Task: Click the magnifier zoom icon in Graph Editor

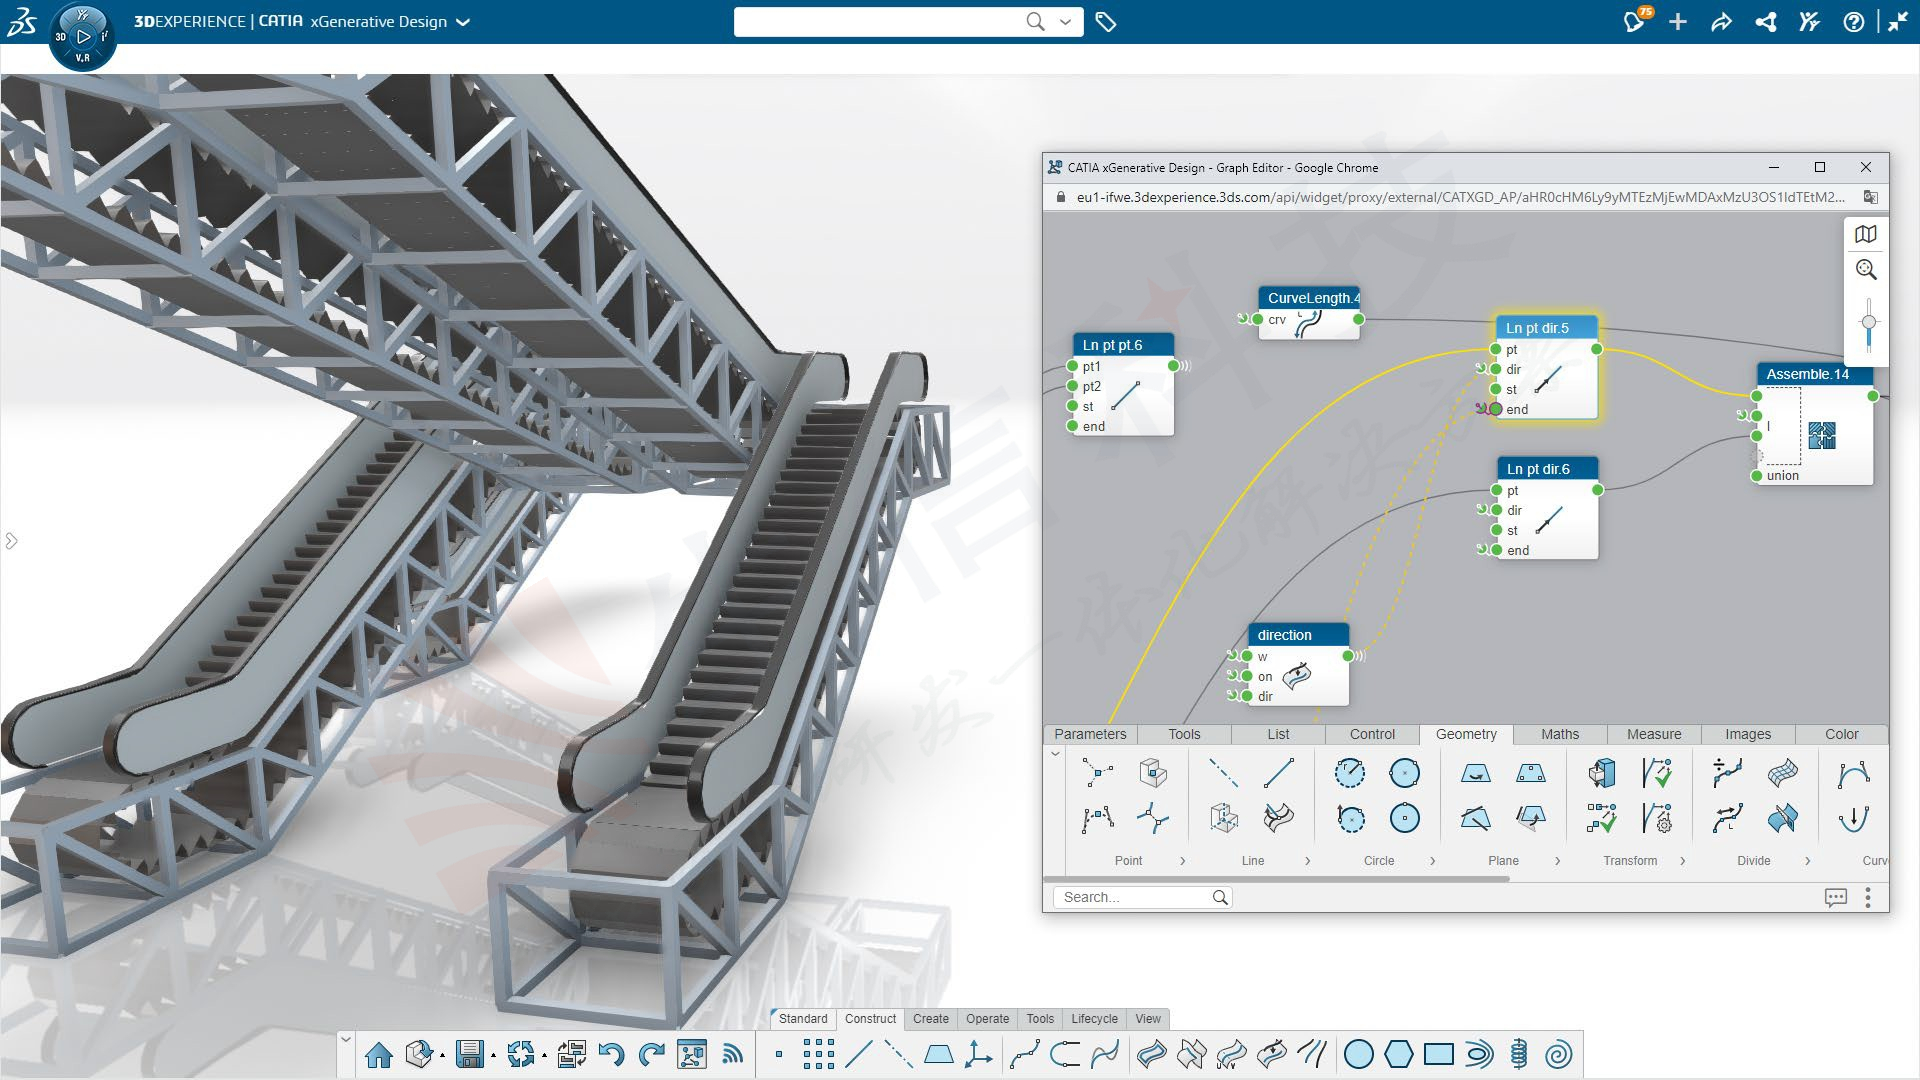Action: [1866, 270]
